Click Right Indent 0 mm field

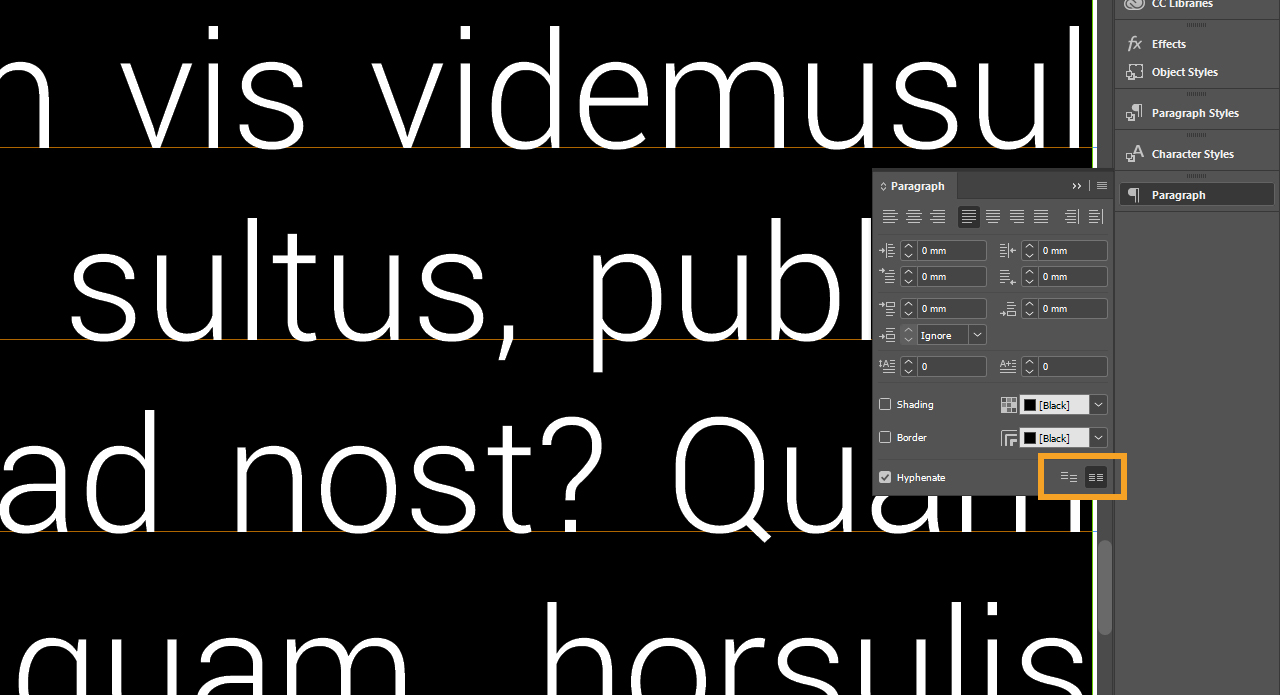[1073, 251]
